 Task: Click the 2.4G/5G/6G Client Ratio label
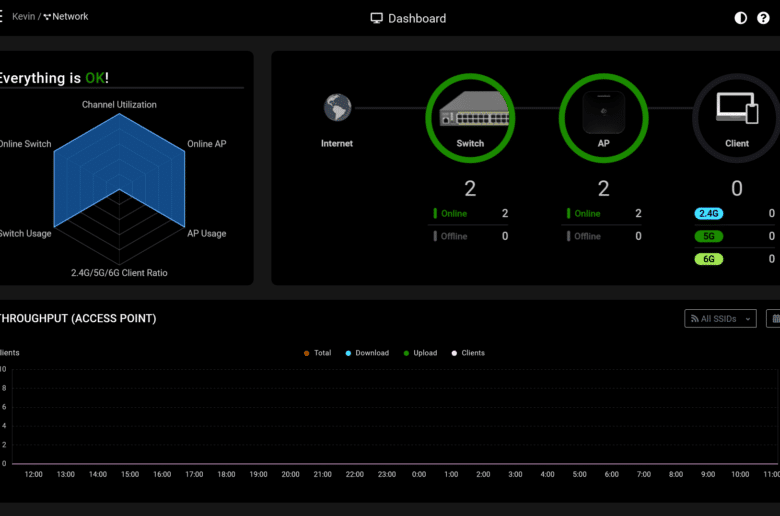[119, 273]
